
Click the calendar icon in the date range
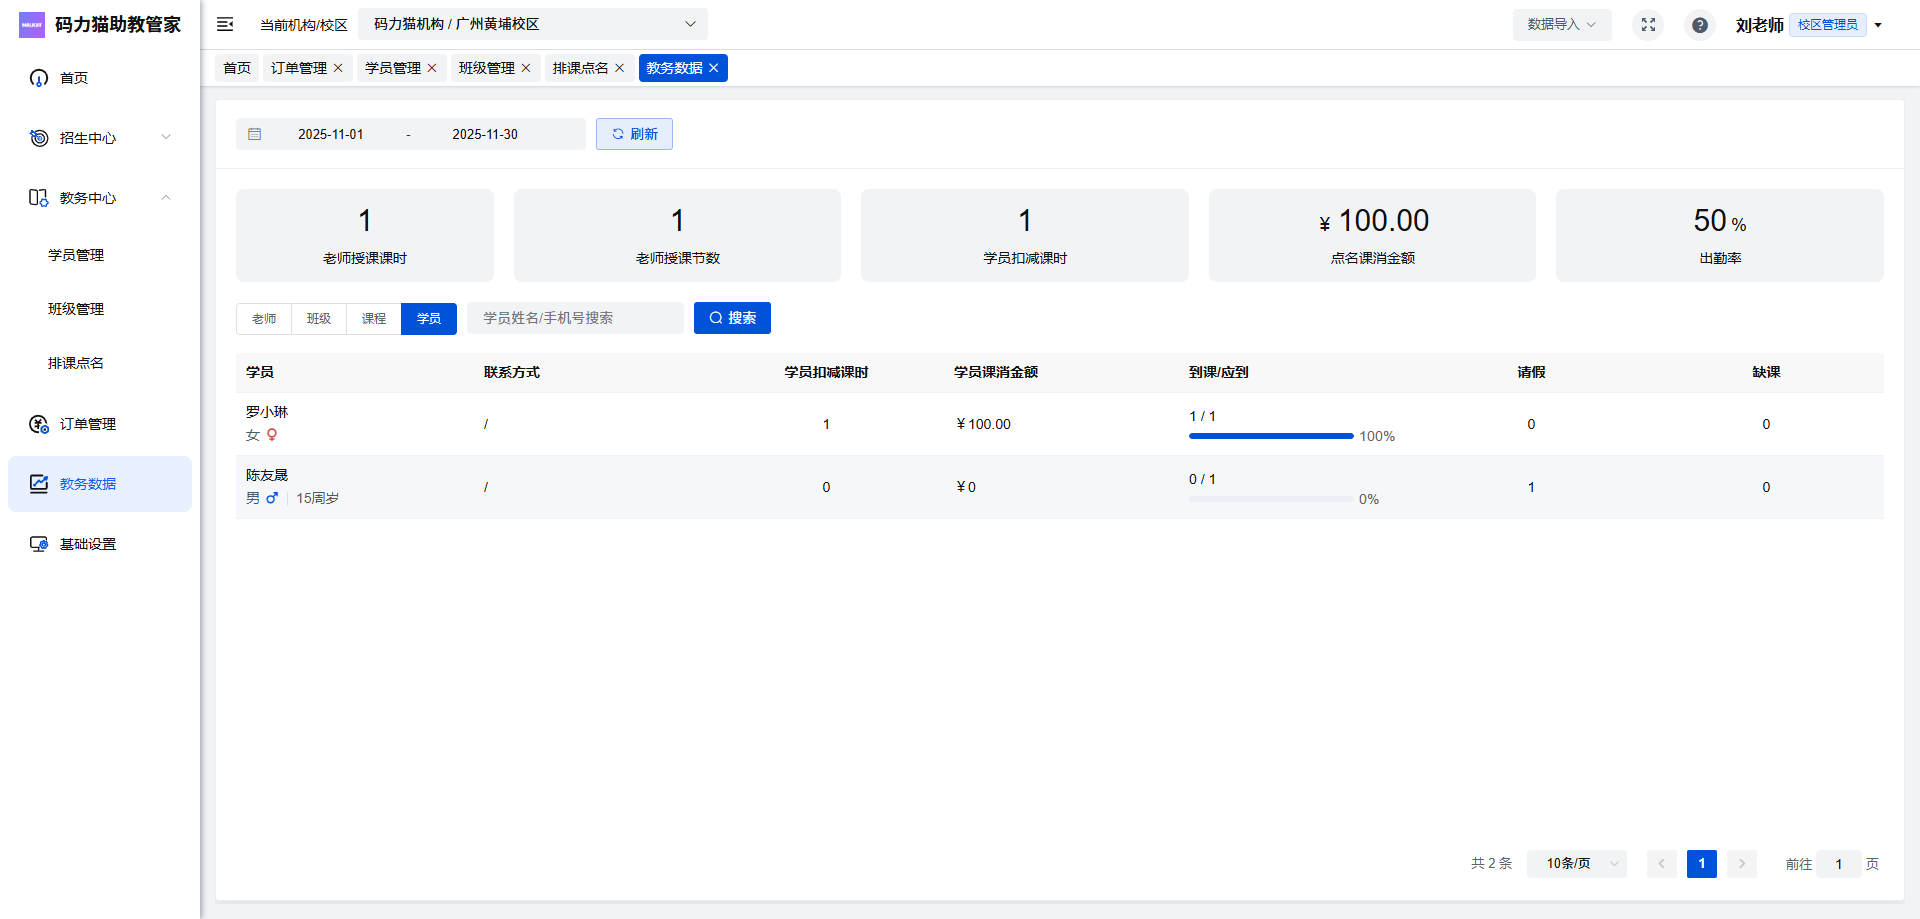pyautogui.click(x=255, y=134)
